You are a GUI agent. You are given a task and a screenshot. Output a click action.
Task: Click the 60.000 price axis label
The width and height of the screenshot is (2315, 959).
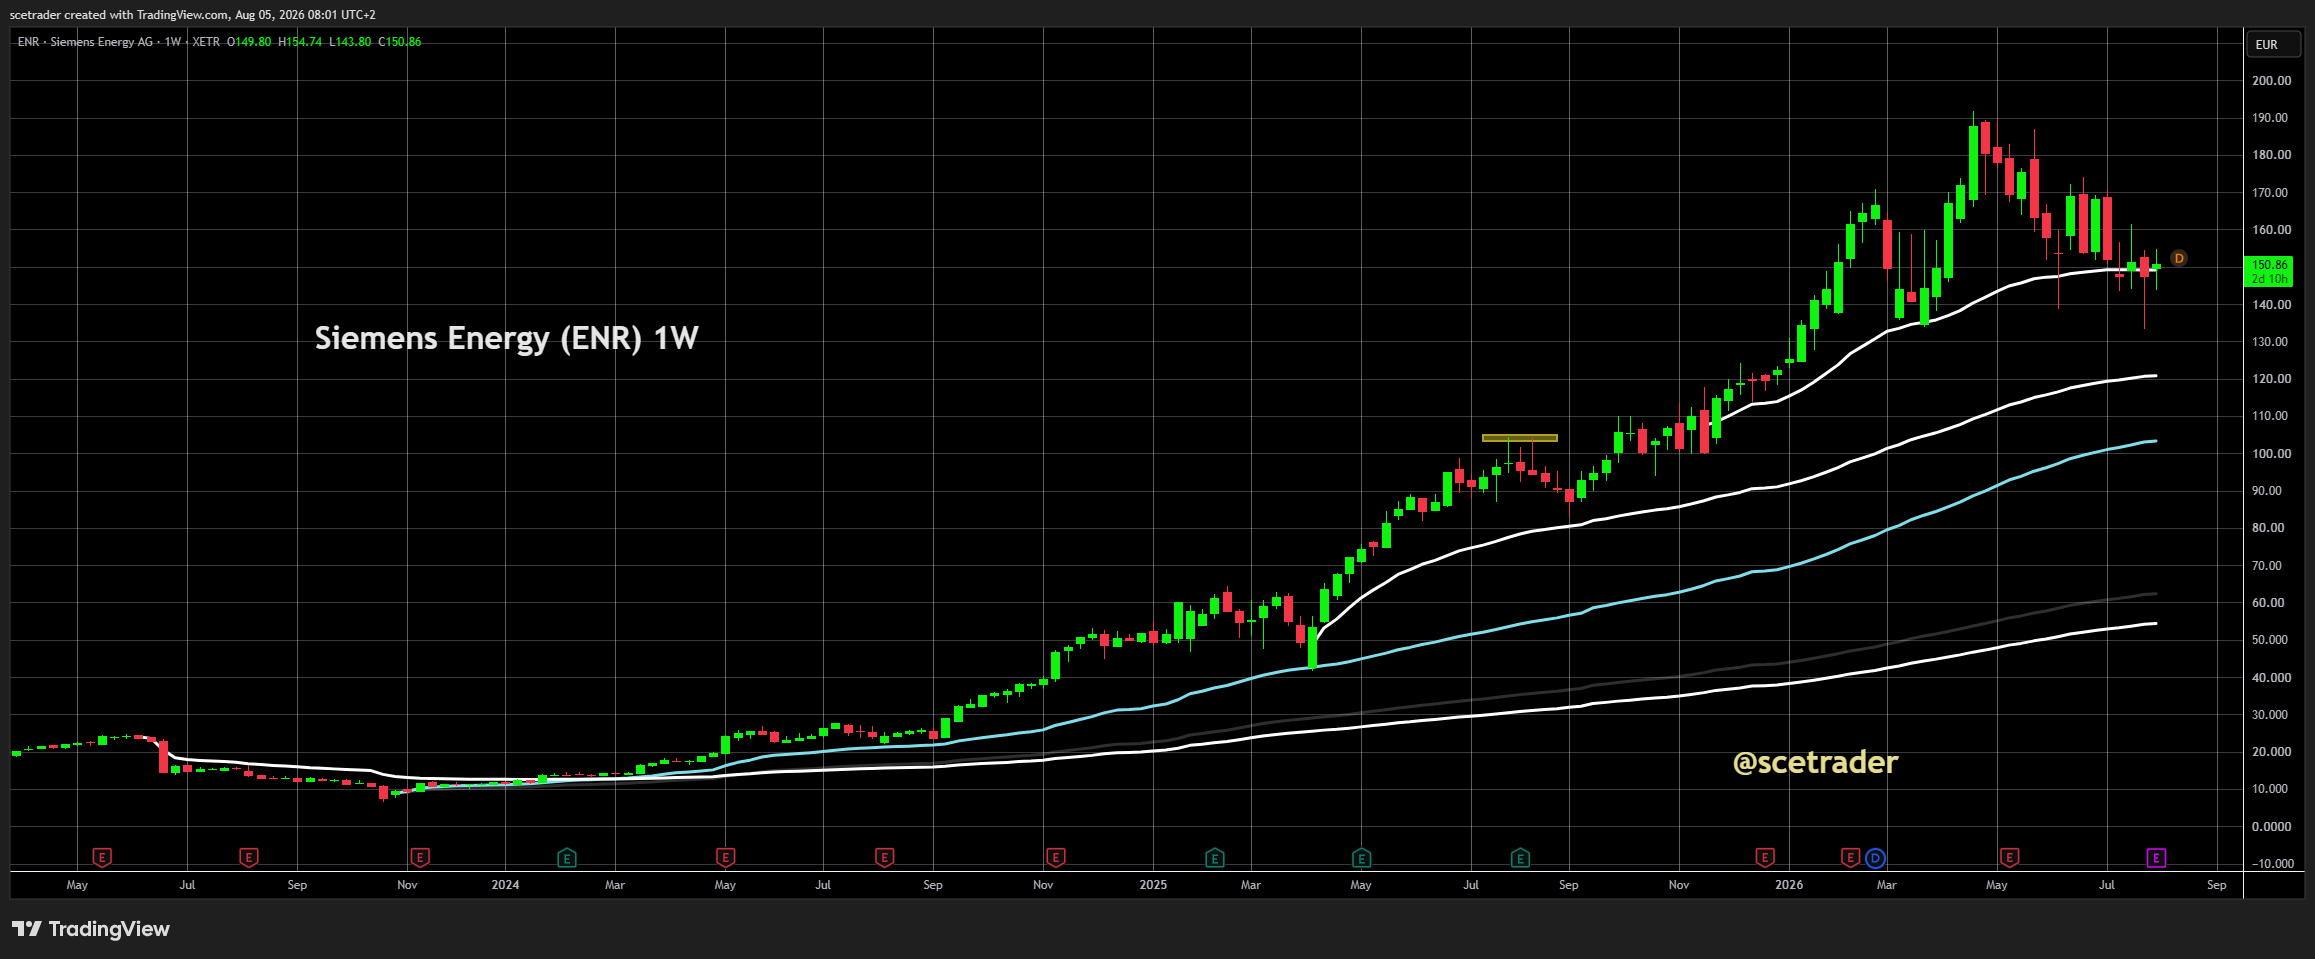pyautogui.click(x=2270, y=603)
